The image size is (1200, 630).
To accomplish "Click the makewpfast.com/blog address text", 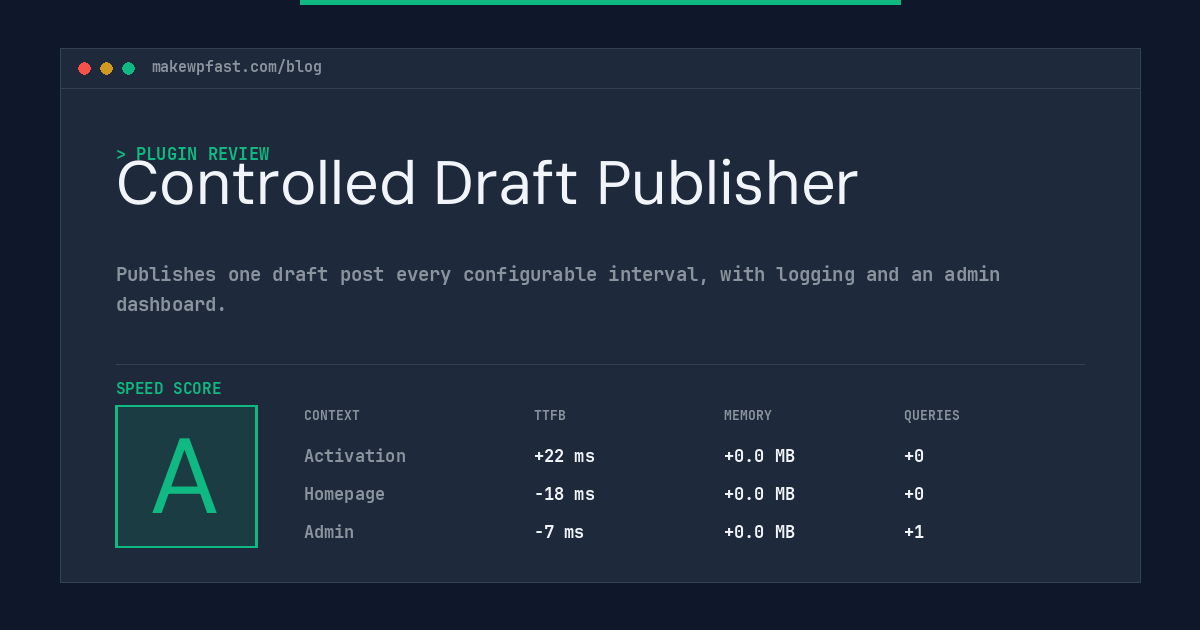I will point(237,67).
